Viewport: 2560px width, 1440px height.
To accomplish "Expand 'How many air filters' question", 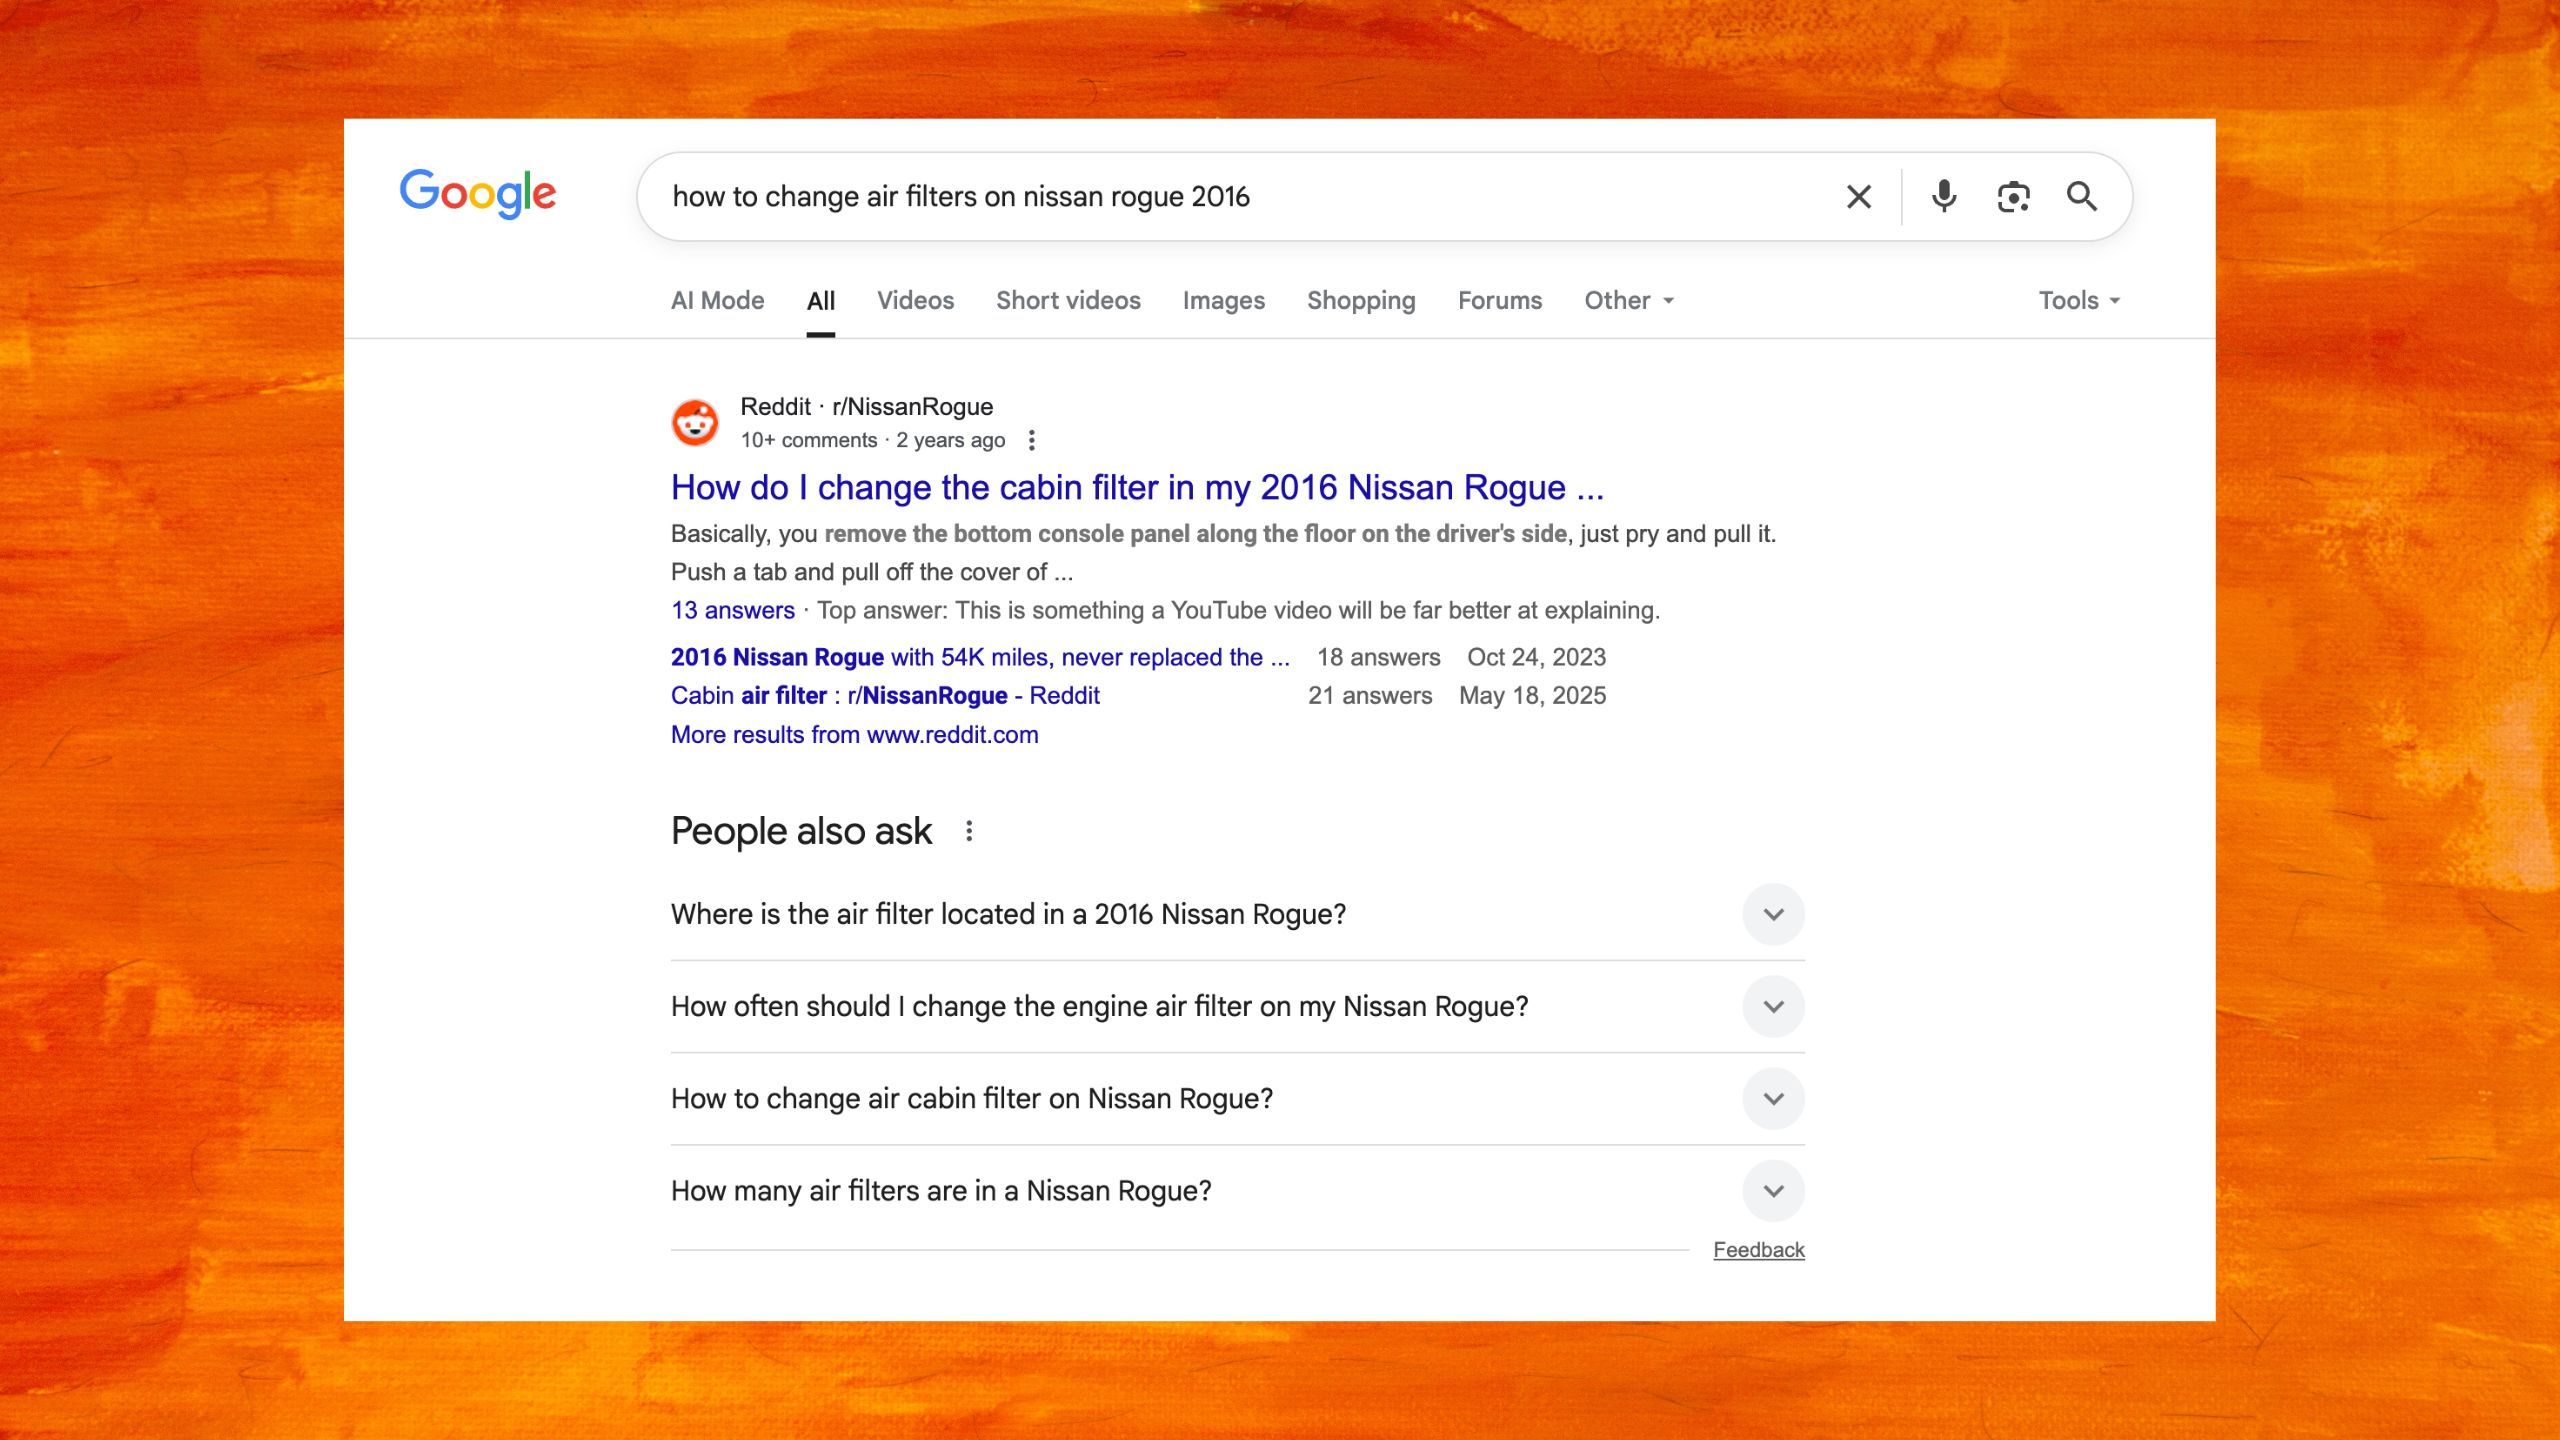I will tap(1237, 1190).
